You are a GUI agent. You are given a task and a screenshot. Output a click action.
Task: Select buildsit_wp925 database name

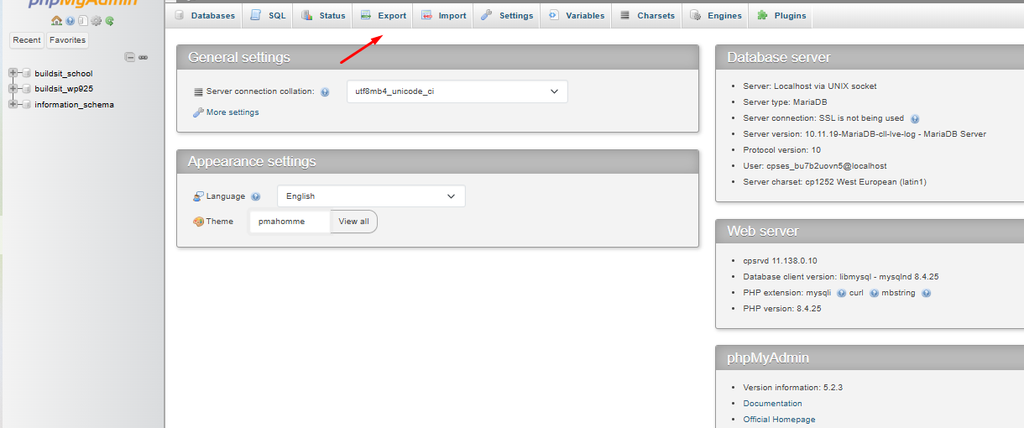[x=63, y=89]
